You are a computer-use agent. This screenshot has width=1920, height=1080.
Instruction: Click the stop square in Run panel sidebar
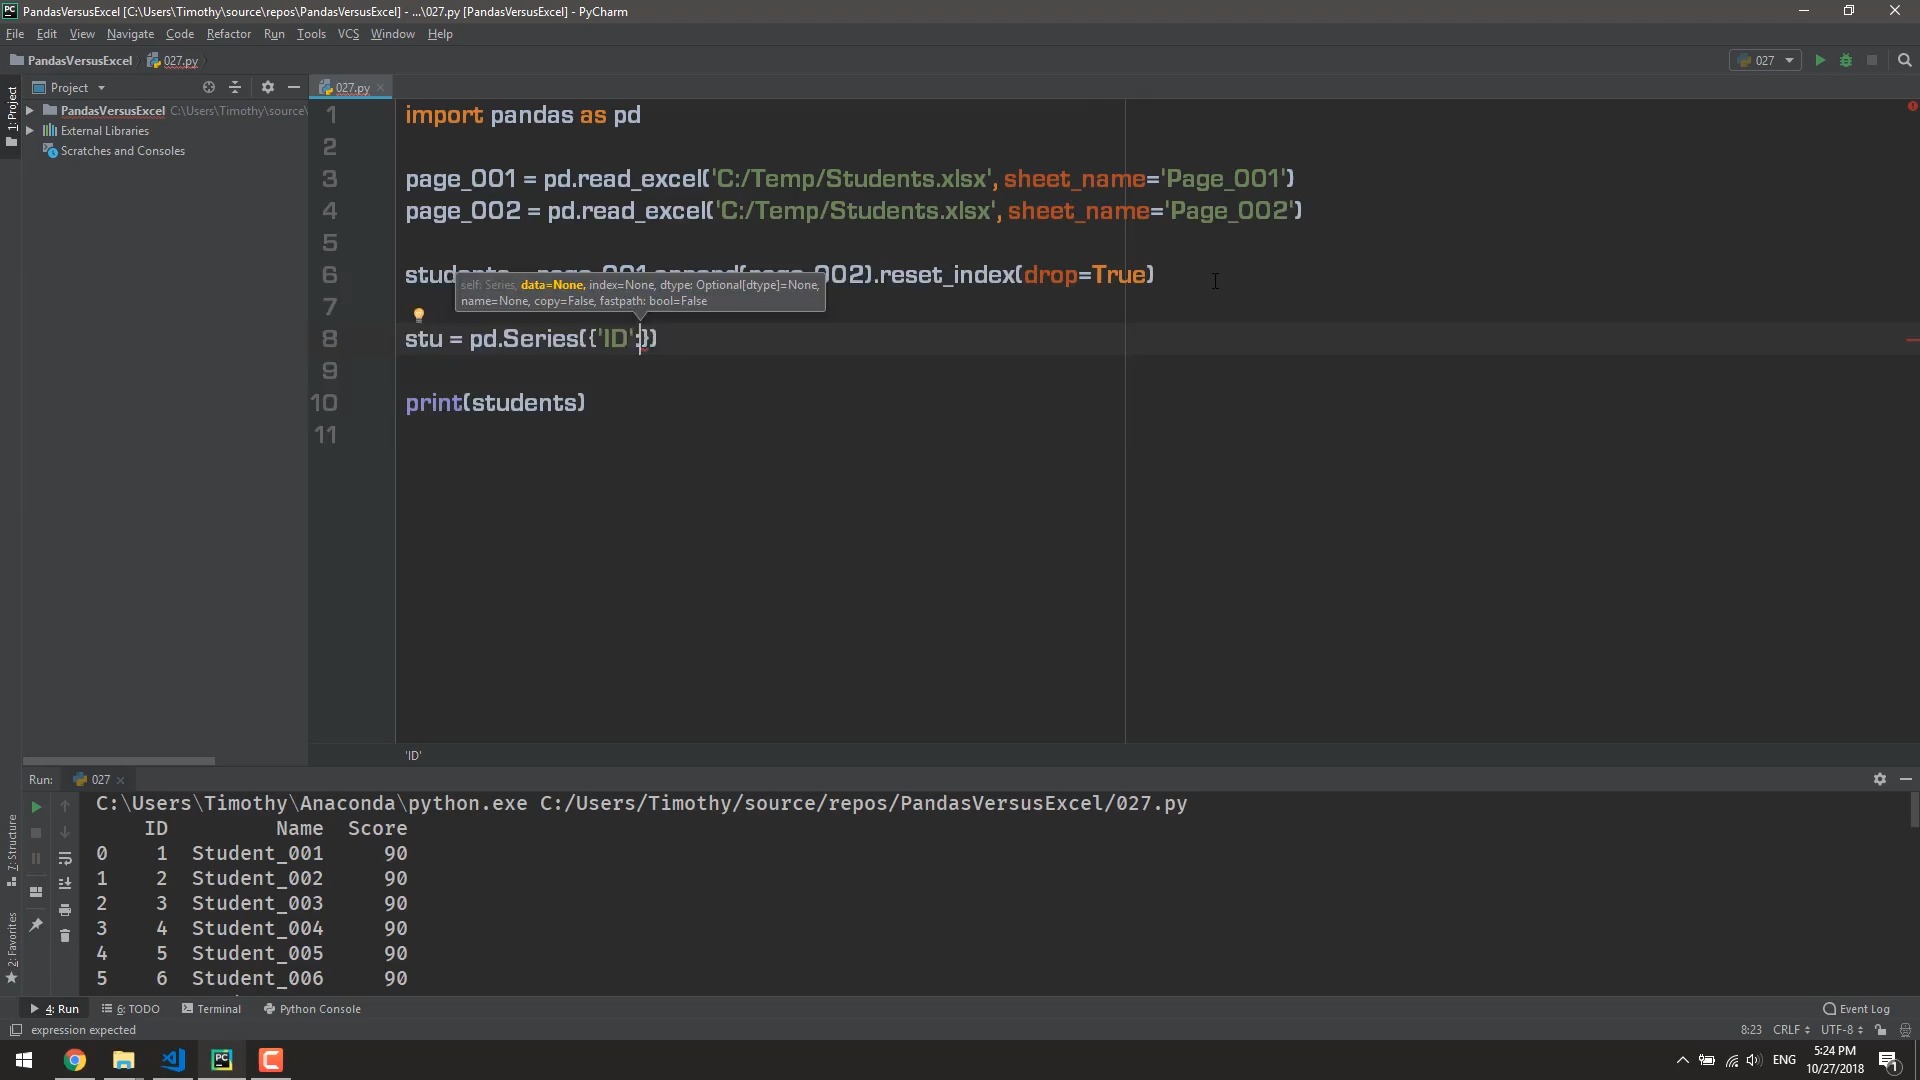point(36,832)
